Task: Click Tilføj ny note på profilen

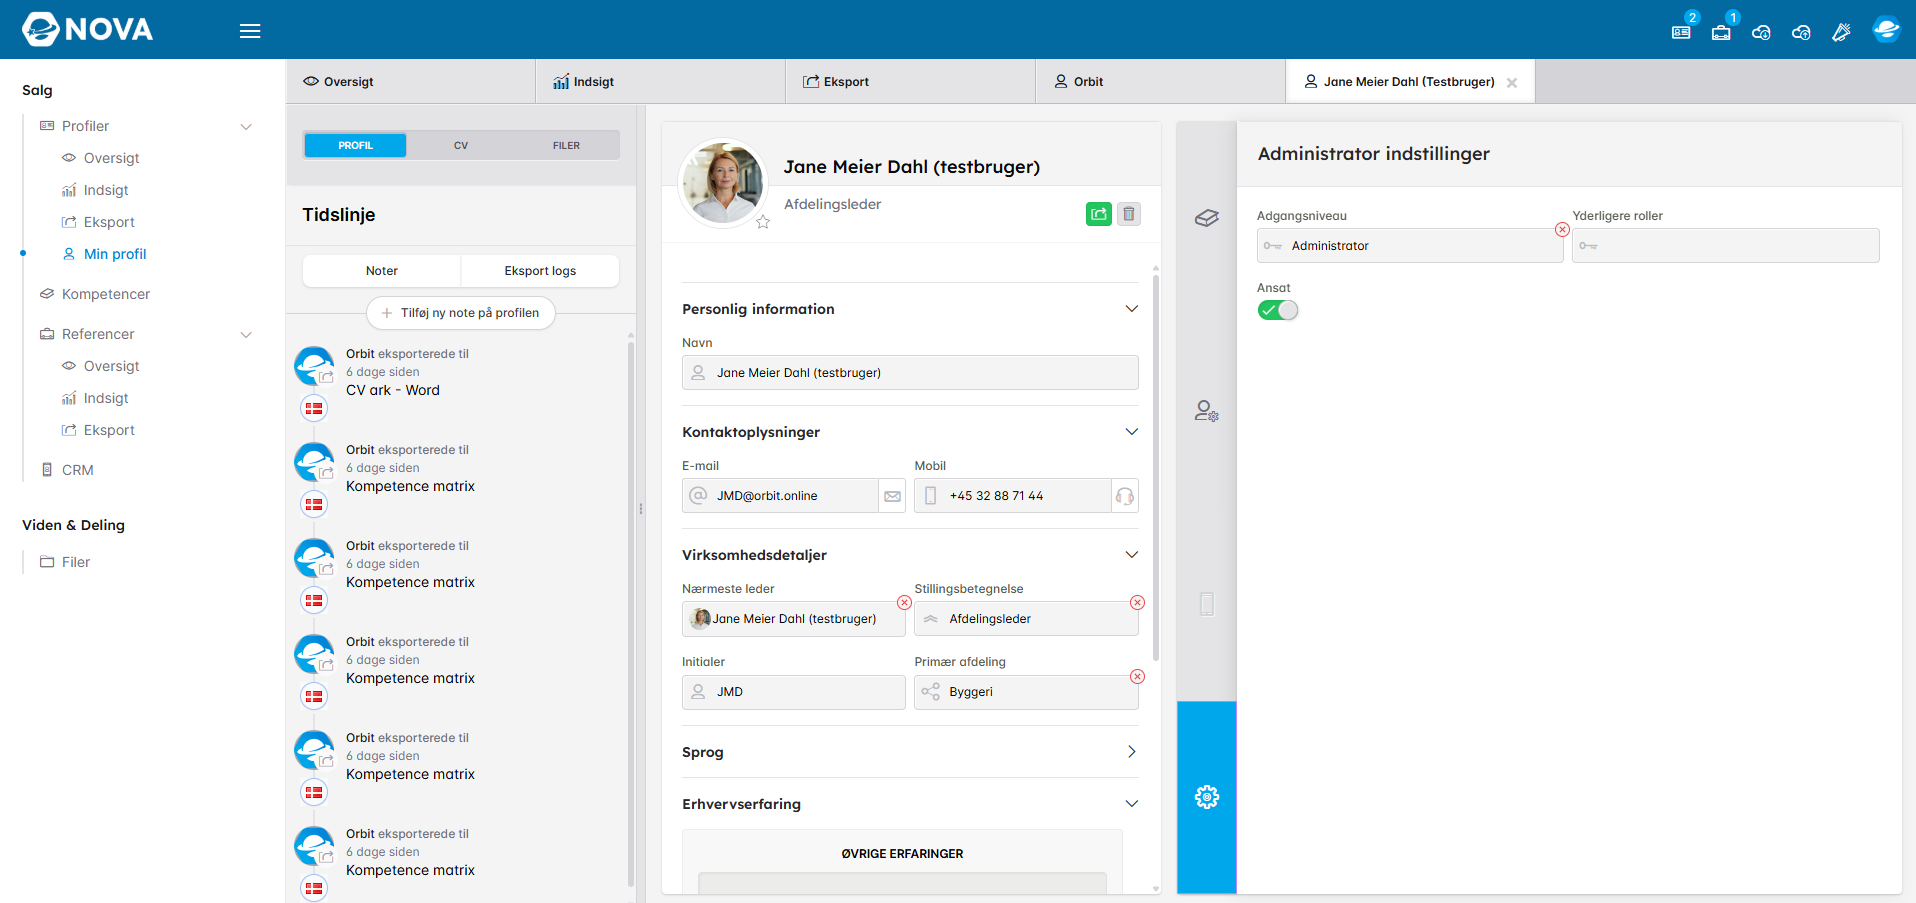Action: click(461, 313)
